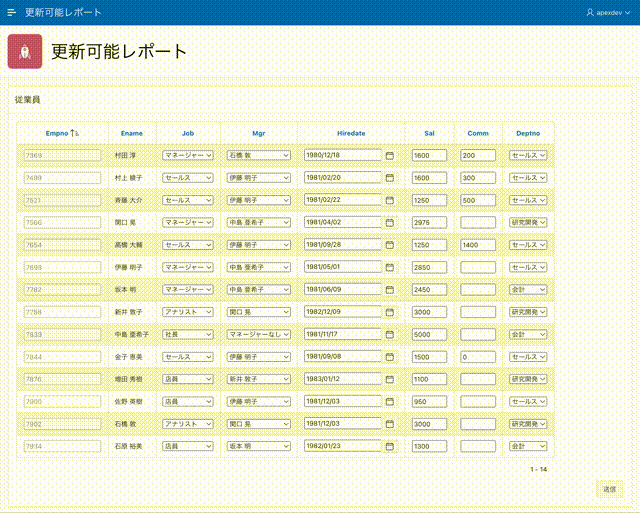Open calendar picker for hiredate 1981/02/22
Image resolution: width=640 pixels, height=513 pixels.
[x=390, y=200]
